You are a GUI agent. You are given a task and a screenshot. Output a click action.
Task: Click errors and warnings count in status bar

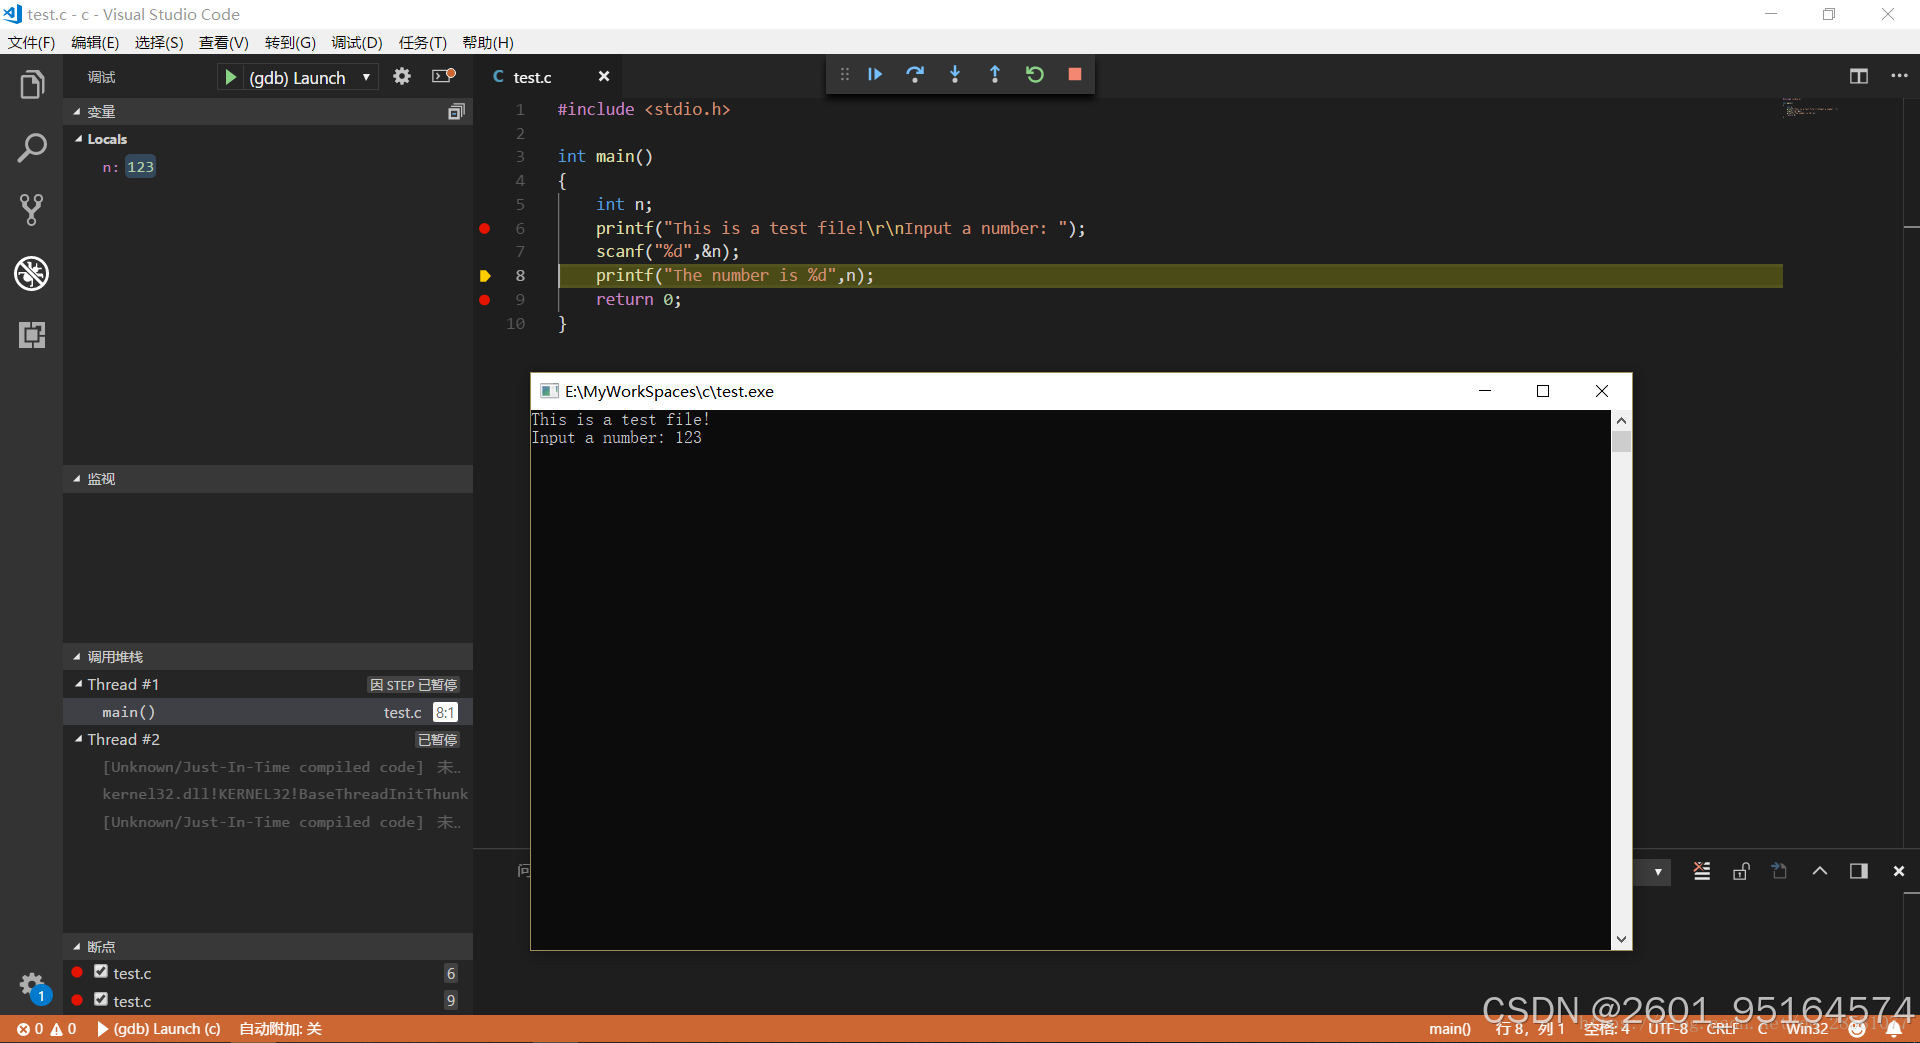(46, 1029)
